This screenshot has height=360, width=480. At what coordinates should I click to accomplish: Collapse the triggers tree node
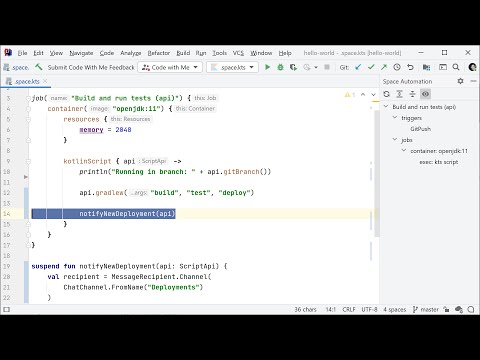coord(395,118)
